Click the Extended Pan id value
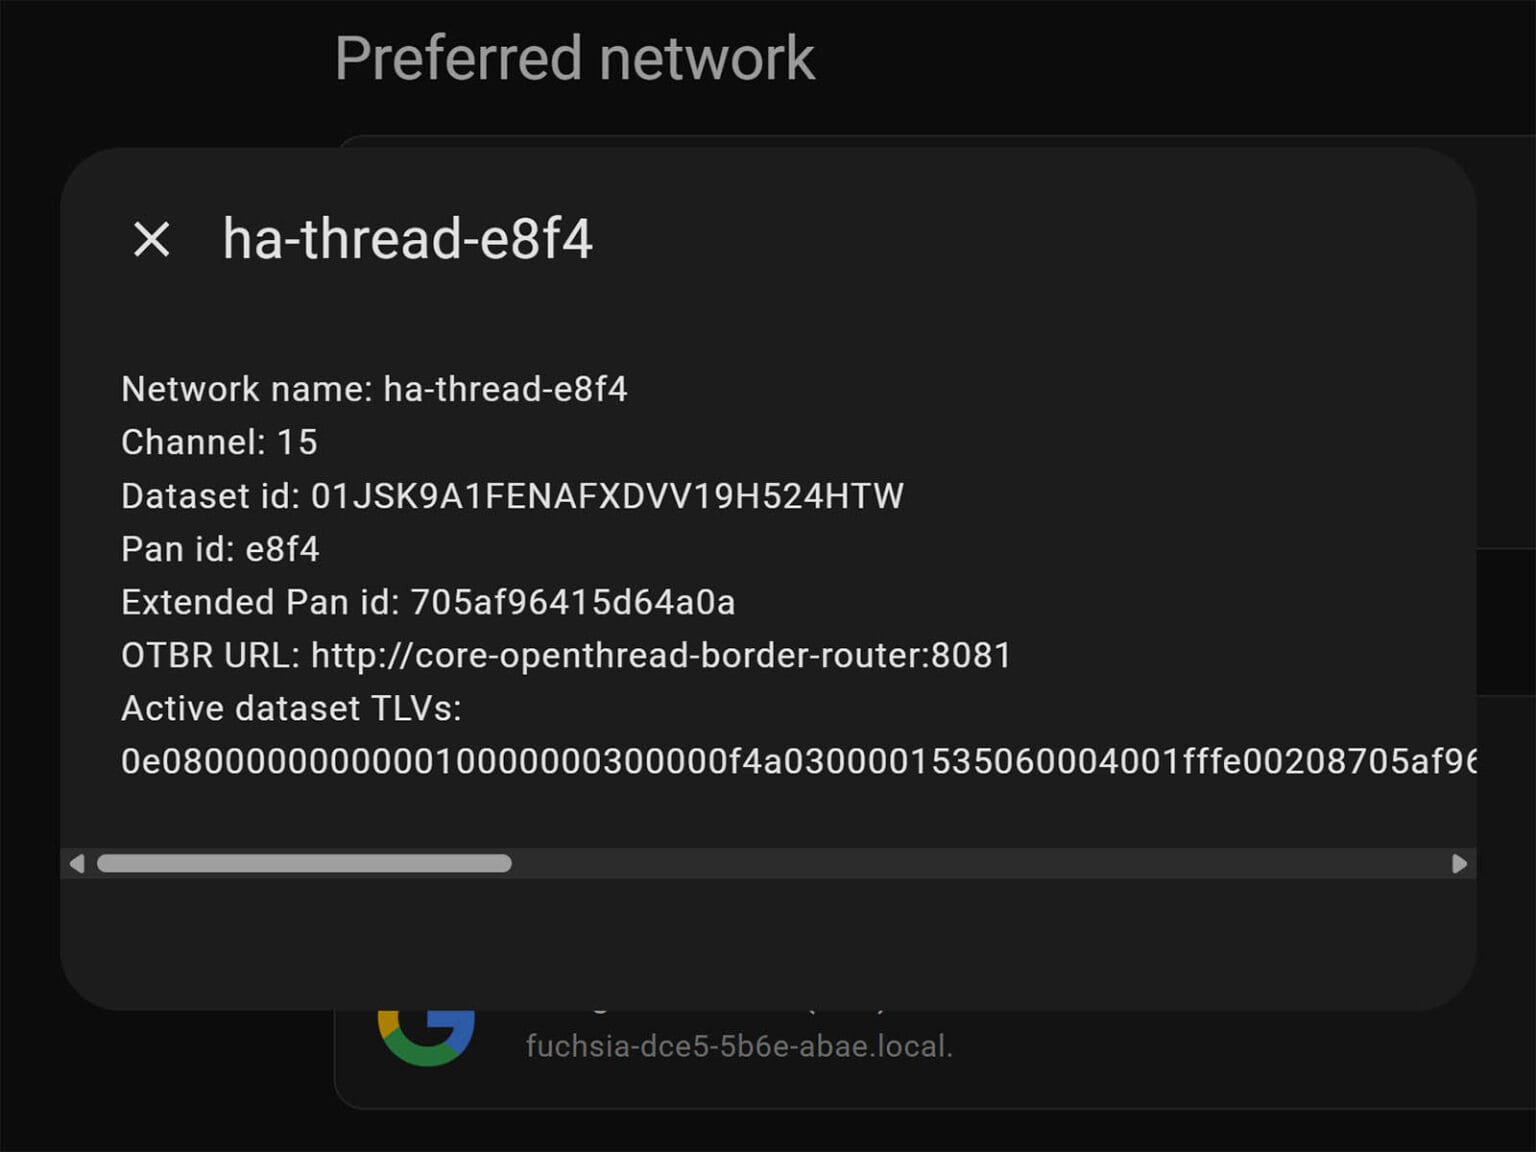This screenshot has height=1152, width=1536. coord(573,602)
